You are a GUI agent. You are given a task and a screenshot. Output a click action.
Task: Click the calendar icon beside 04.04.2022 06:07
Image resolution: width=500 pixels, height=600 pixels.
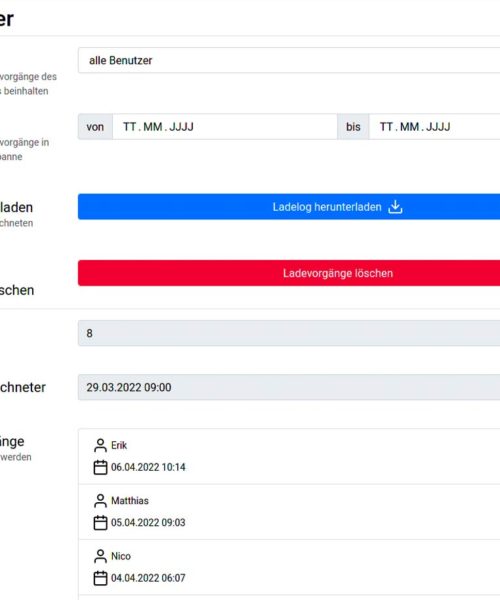(100, 578)
